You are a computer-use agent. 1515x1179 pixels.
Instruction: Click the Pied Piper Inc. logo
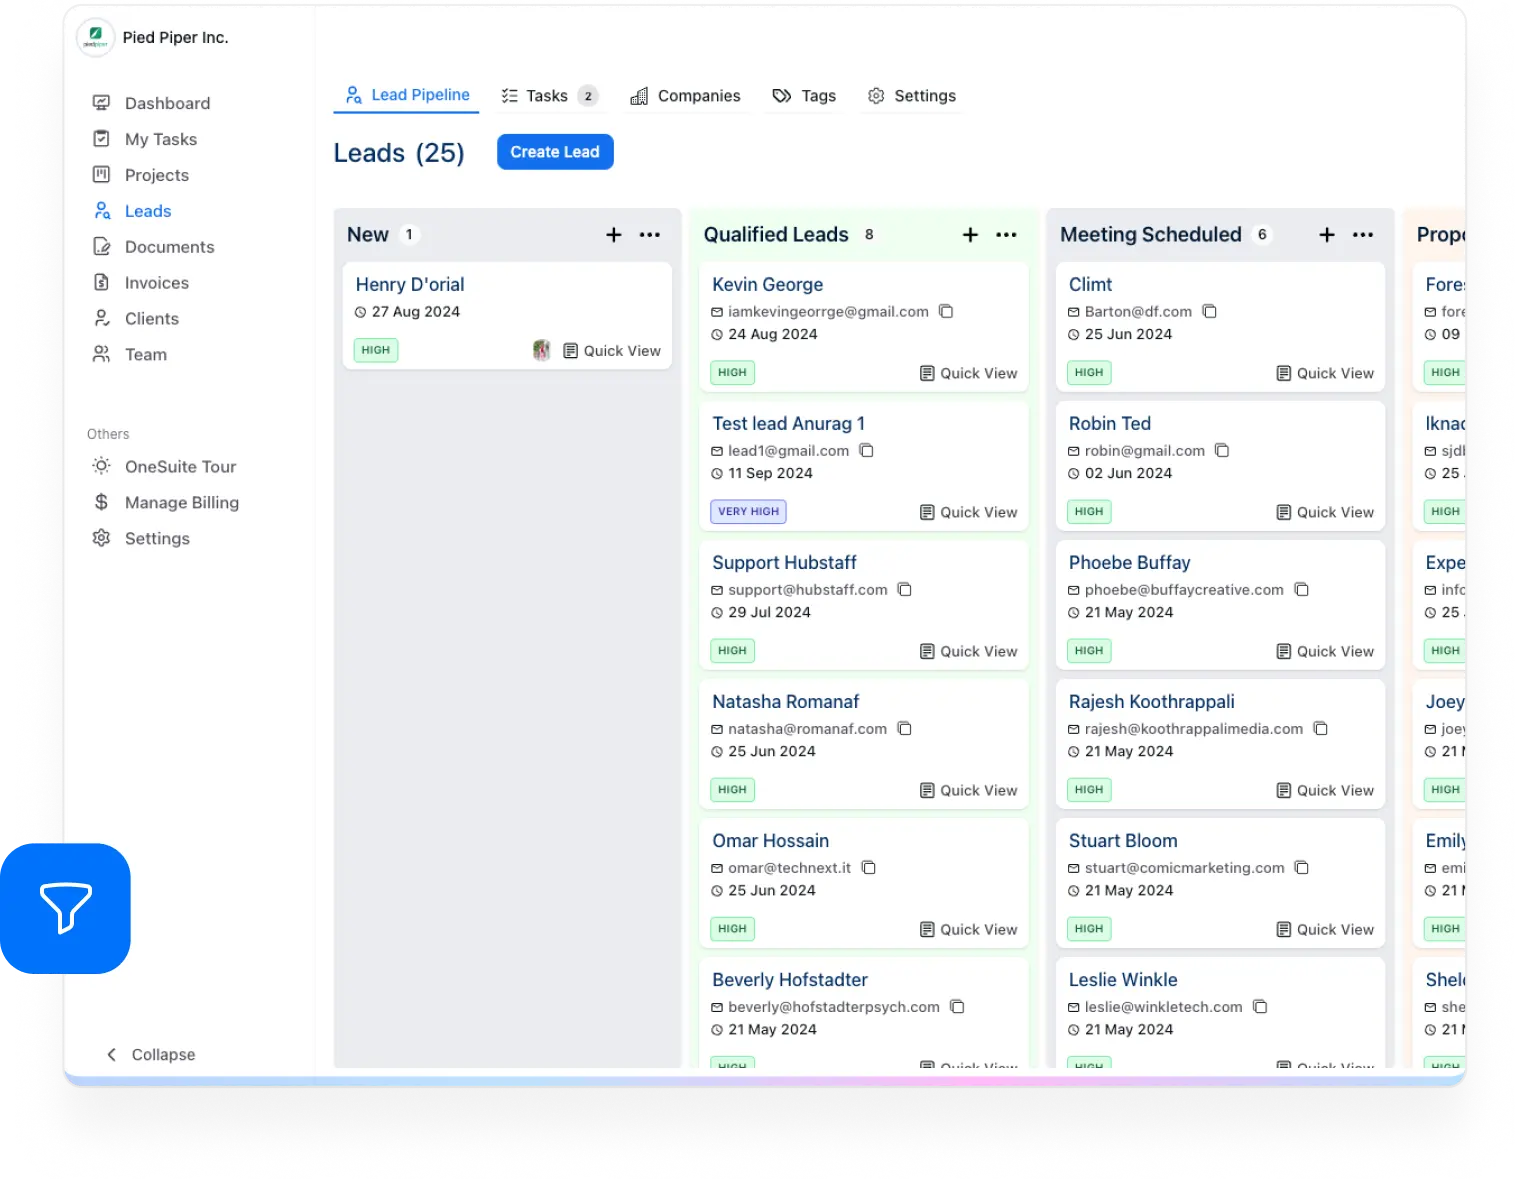point(95,38)
